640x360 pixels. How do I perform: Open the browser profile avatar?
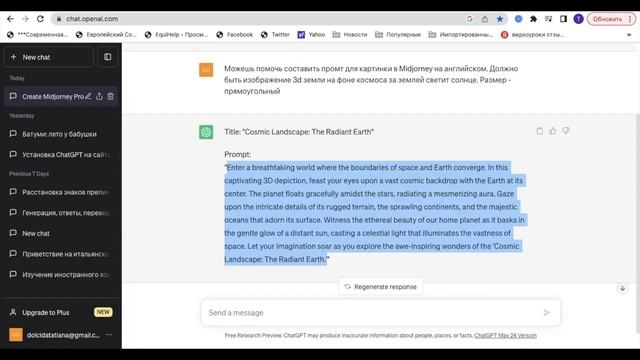click(x=578, y=19)
